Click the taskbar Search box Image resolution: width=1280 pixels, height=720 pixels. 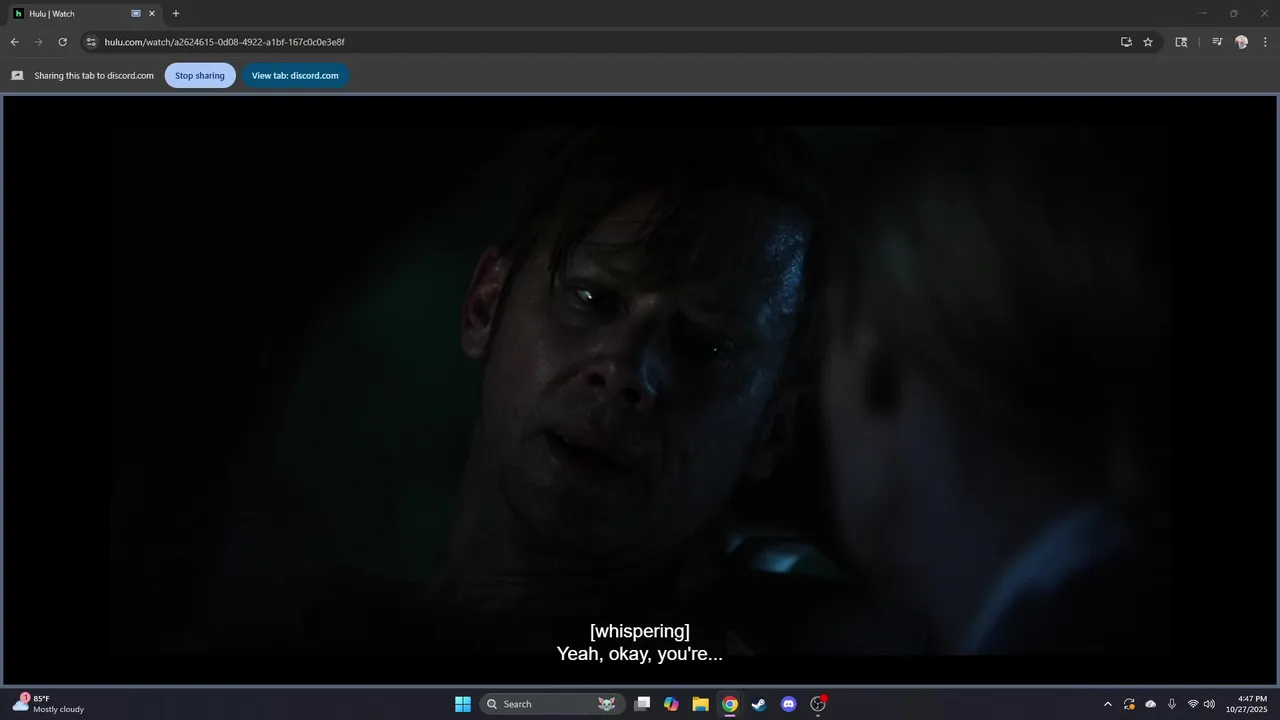(552, 704)
